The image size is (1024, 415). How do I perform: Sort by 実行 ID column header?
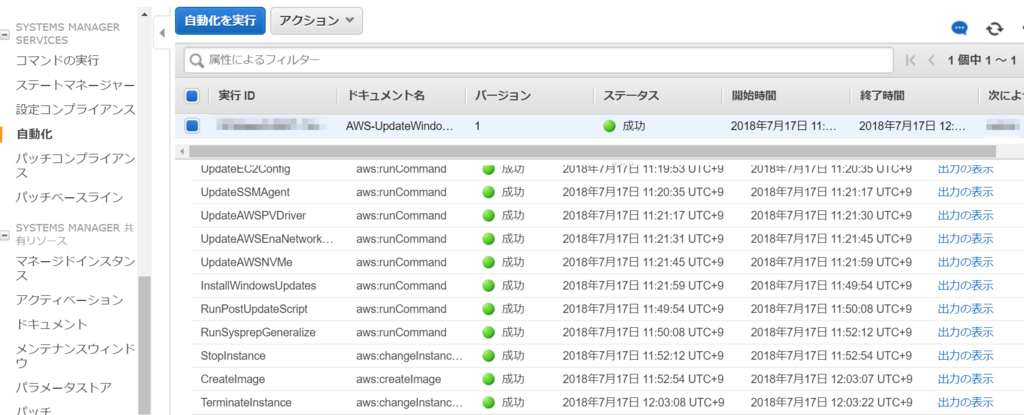pyautogui.click(x=237, y=96)
